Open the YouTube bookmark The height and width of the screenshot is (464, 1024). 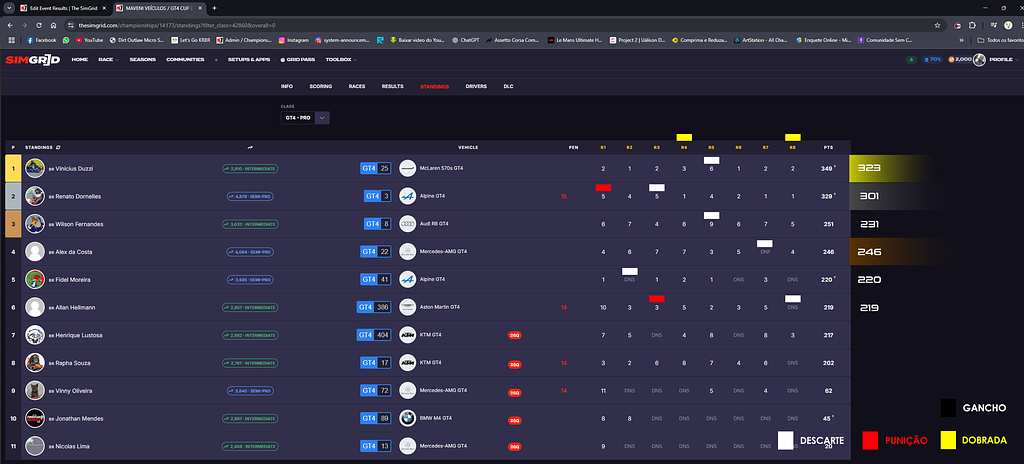(x=89, y=40)
